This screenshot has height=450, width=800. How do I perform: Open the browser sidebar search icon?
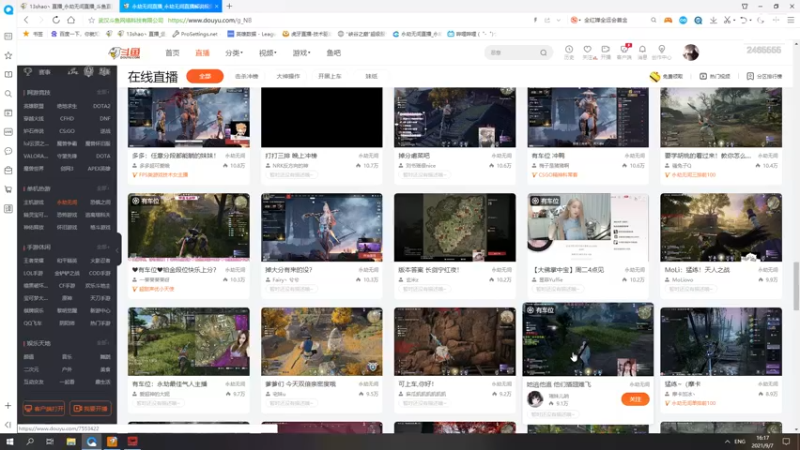pyautogui.click(x=8, y=93)
